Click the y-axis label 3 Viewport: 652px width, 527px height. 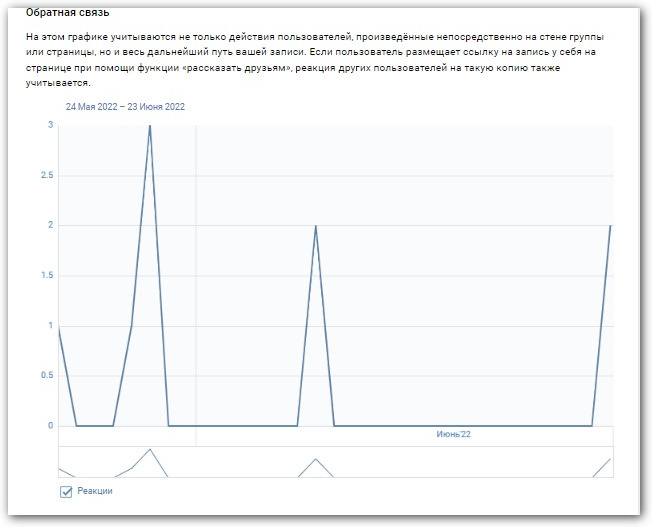click(49, 125)
